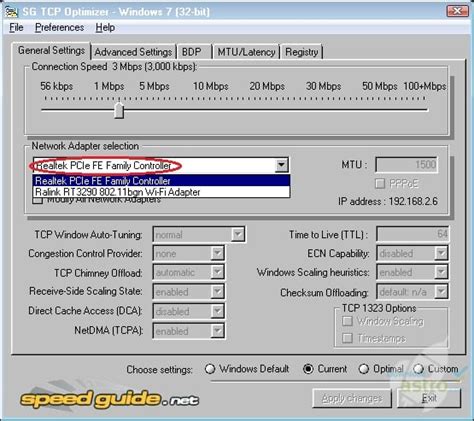Open the Help menu
This screenshot has height=421, width=474.
coord(105,27)
